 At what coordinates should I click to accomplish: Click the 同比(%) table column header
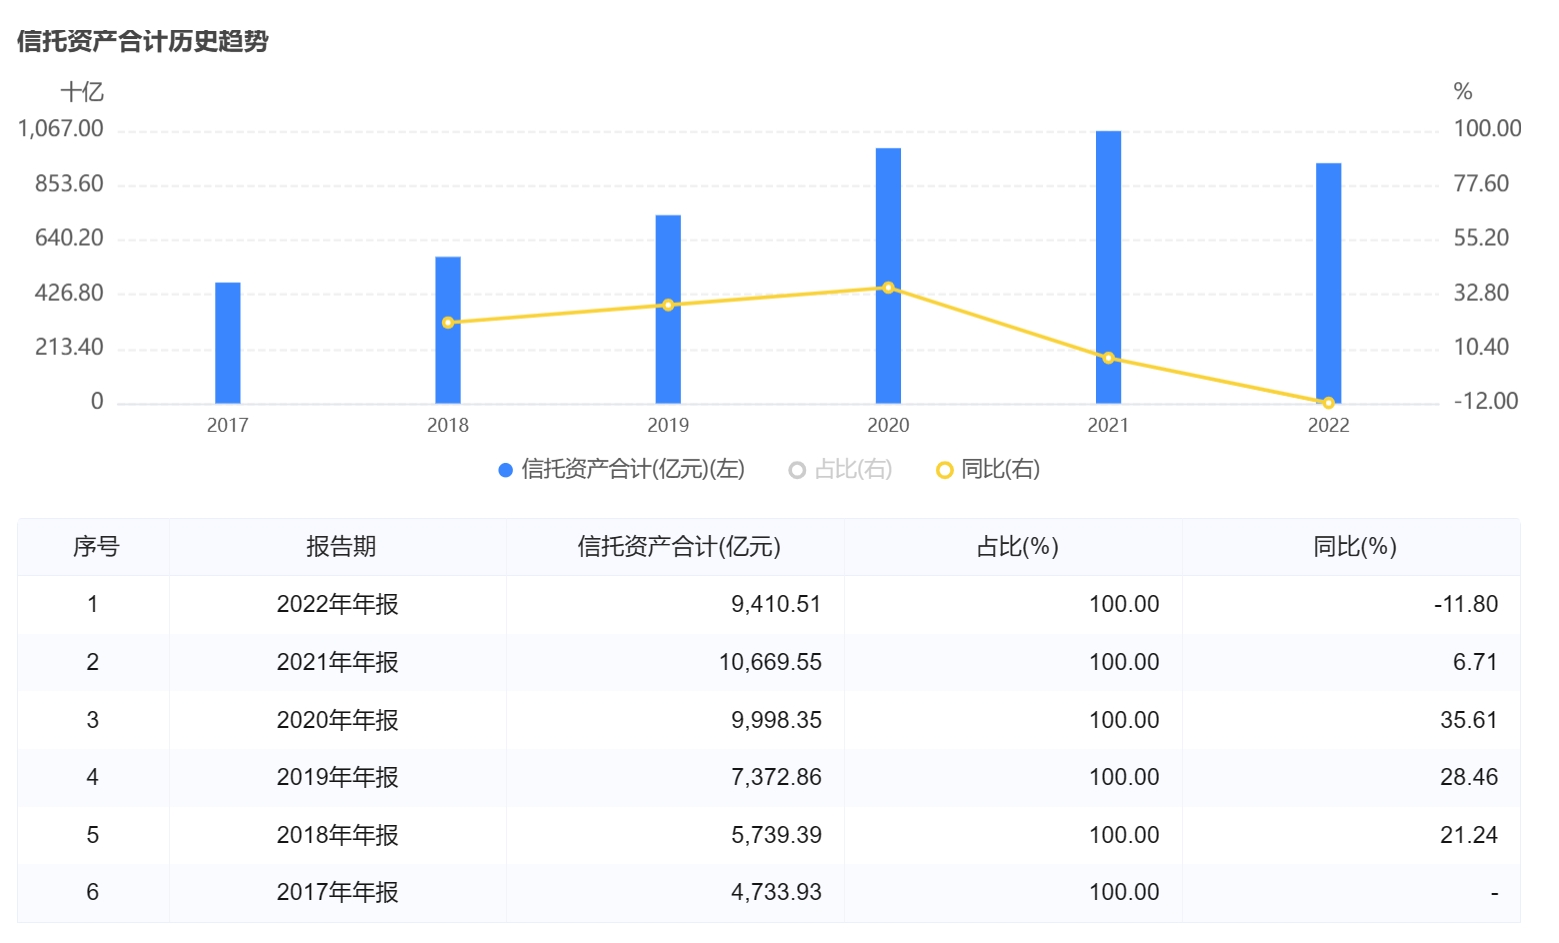[x=1354, y=547]
